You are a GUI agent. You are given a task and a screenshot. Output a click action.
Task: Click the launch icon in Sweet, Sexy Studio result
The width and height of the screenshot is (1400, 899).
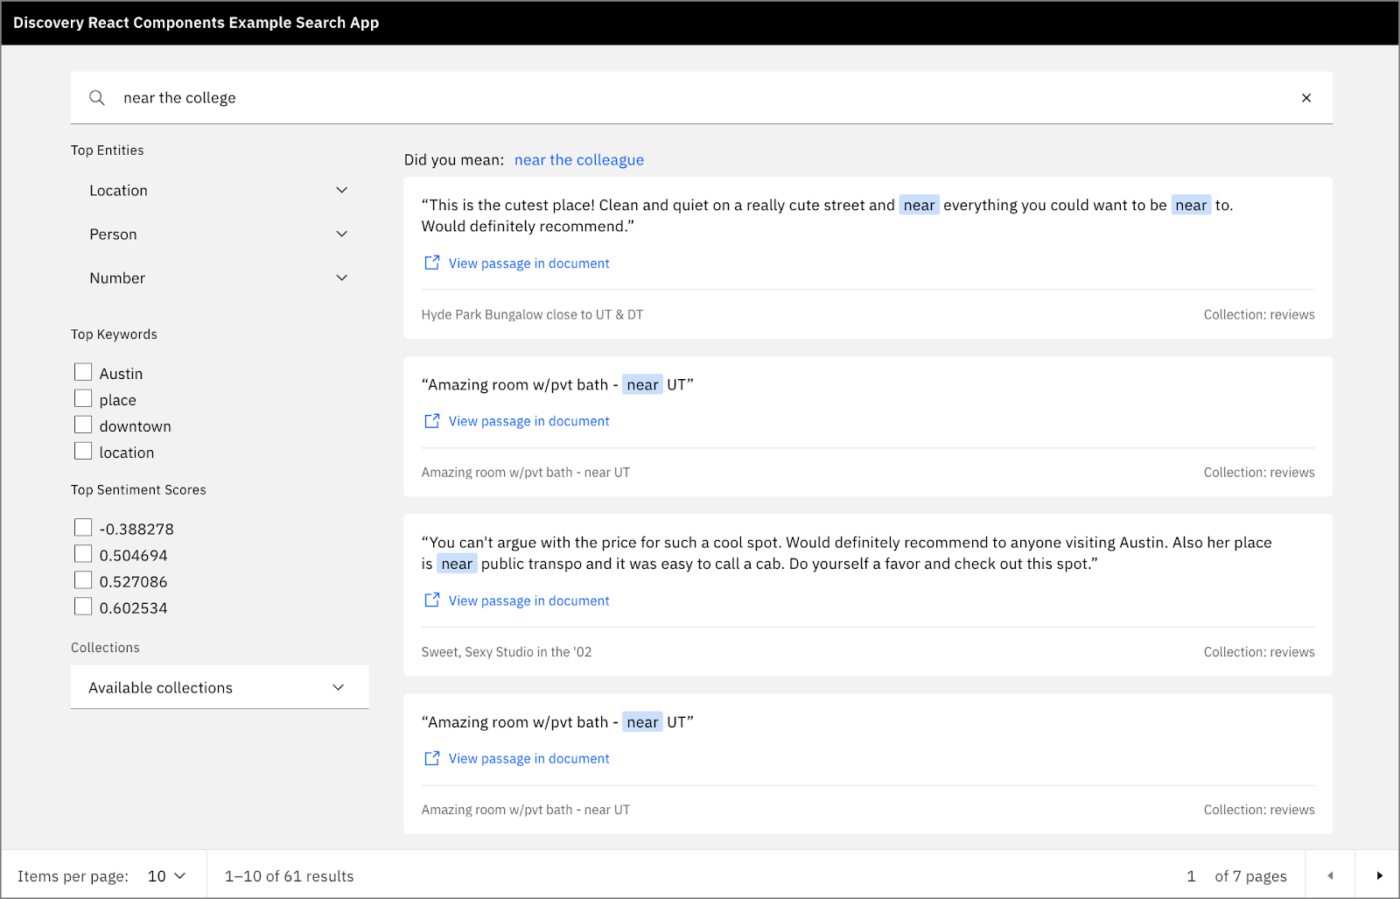432,600
